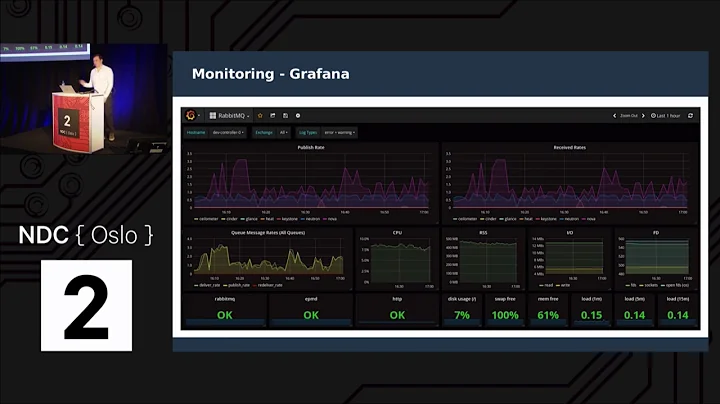720x404 pixels.
Task: Click the refresh dashboard icon
Action: (x=690, y=116)
